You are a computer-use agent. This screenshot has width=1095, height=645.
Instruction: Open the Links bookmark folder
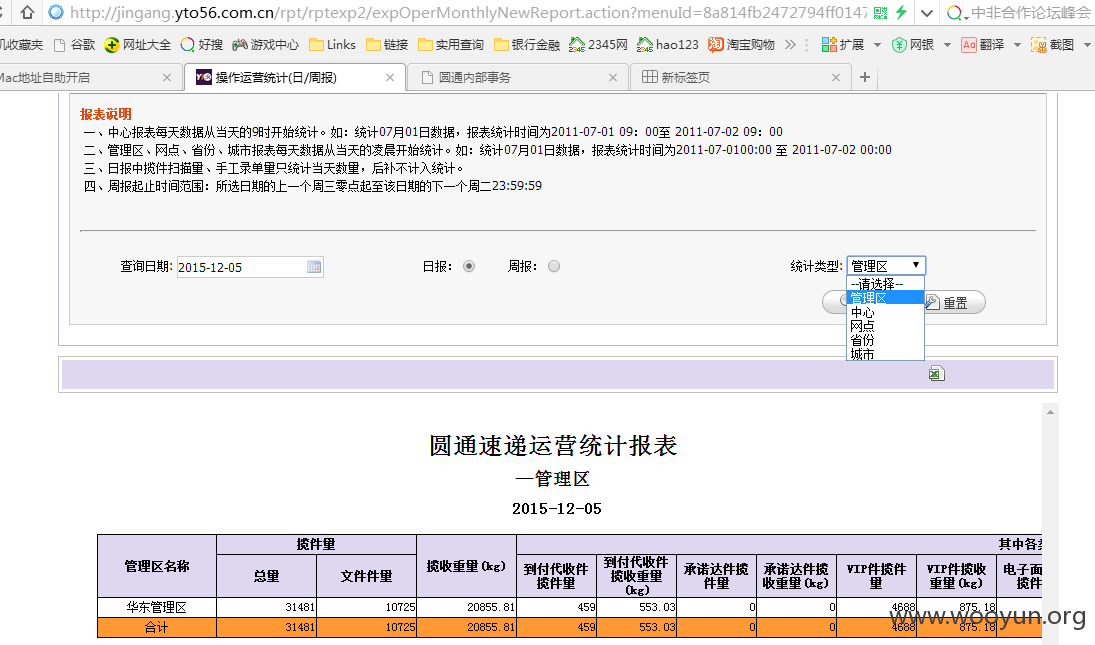click(332, 45)
